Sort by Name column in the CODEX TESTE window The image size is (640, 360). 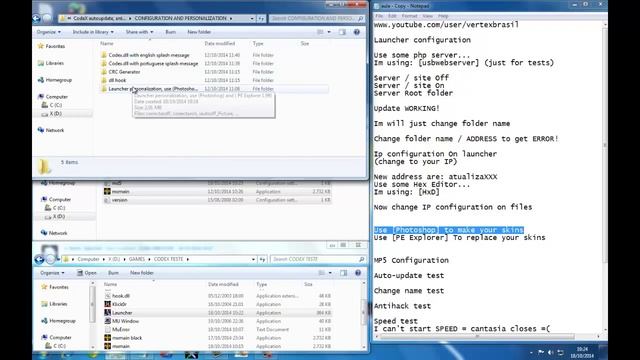[x=110, y=284]
